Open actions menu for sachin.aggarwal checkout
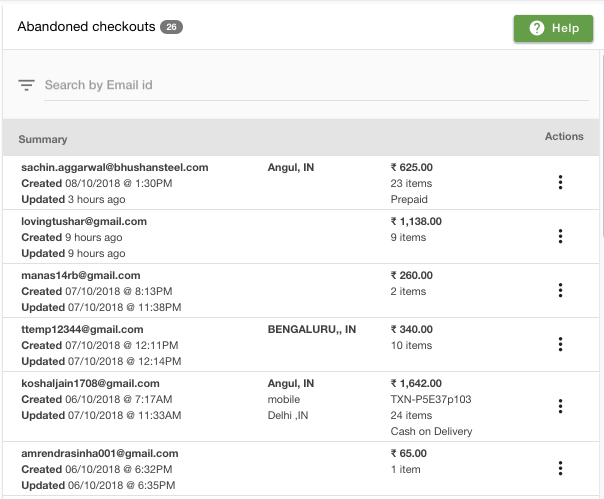The height and width of the screenshot is (499, 604). coord(560,182)
